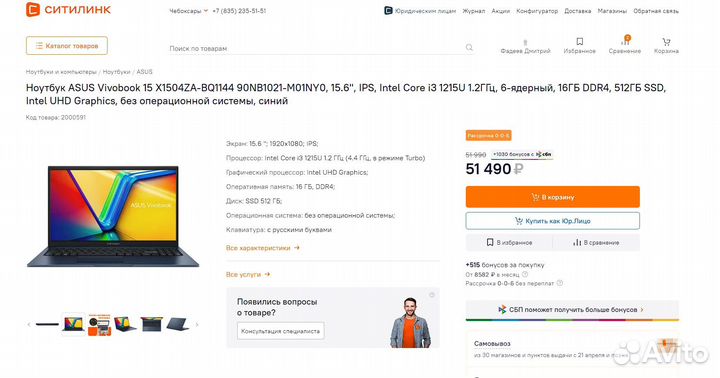Image resolution: width=720 pixels, height=378 pixels.
Task: Click the main ASUS Vivobook laptop image
Action: 113,216
